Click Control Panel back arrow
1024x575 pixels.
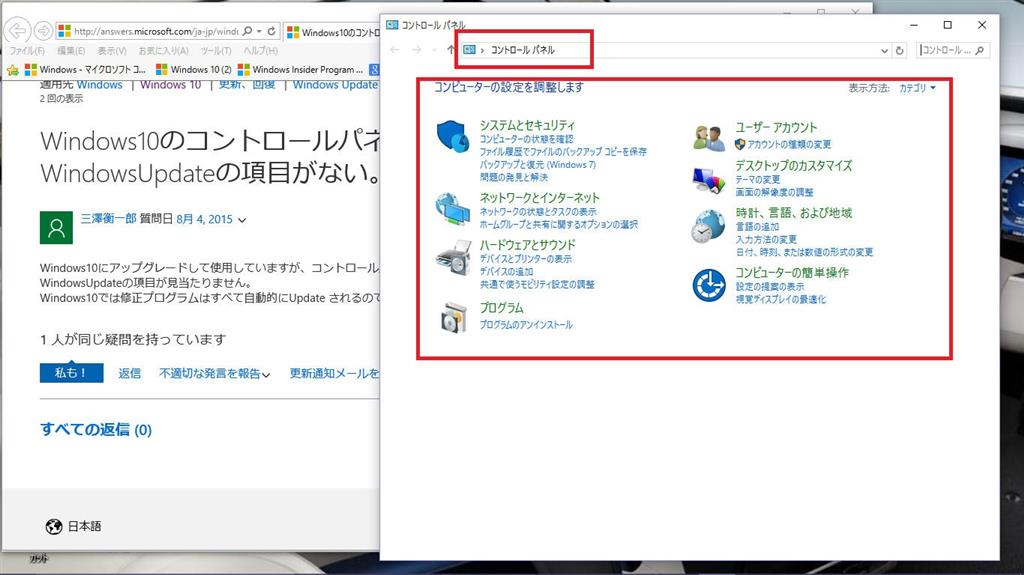click(394, 50)
